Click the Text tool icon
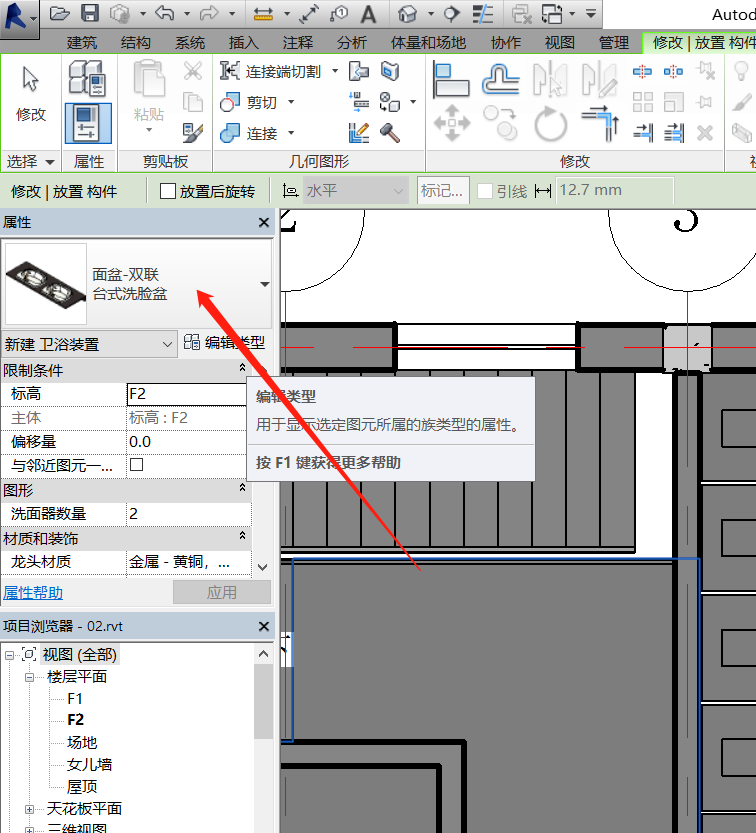The height and width of the screenshot is (833, 756). pos(368,14)
